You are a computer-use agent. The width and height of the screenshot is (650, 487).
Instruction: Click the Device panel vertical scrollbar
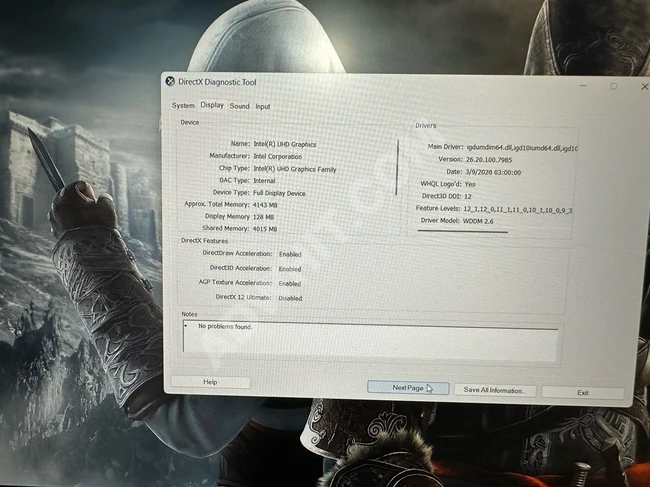coord(397,167)
